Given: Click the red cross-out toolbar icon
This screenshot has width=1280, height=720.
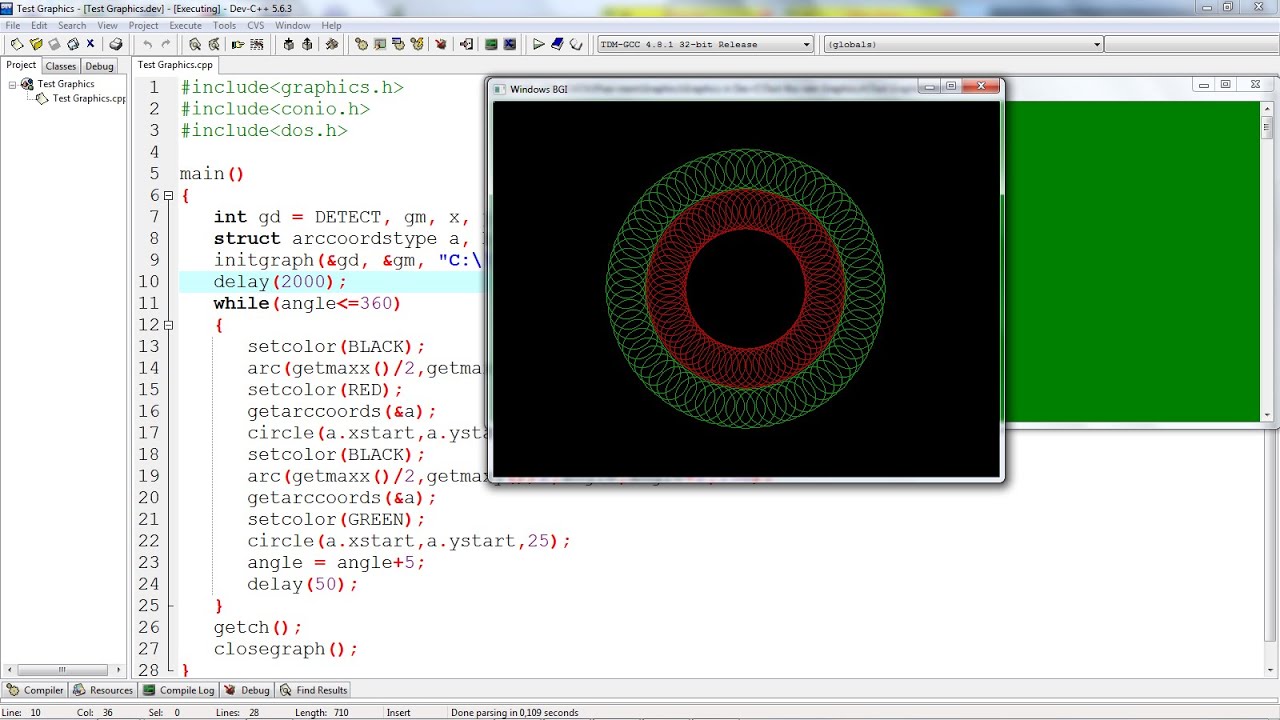Looking at the screenshot, I should (440, 44).
